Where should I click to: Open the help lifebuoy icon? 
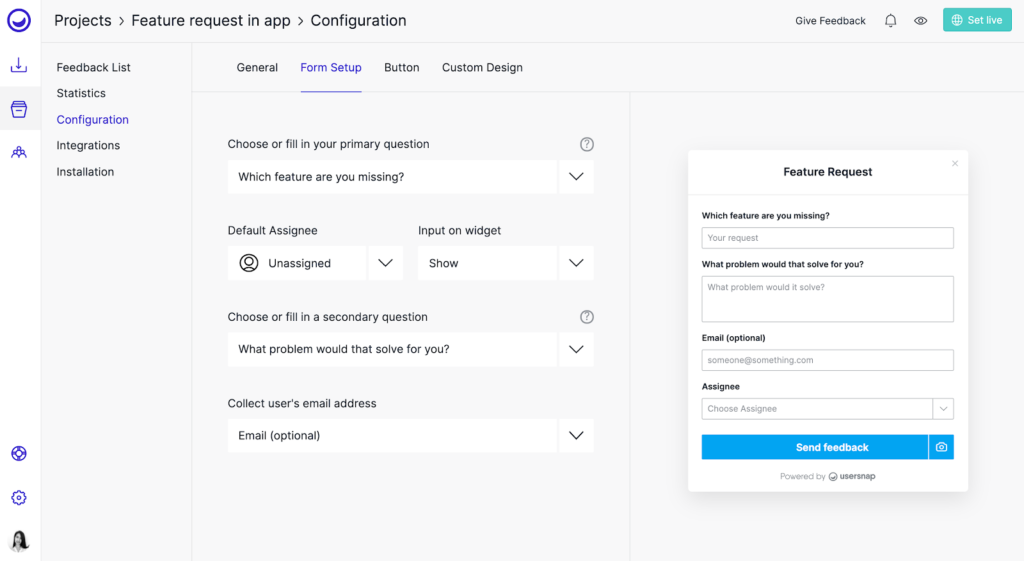(x=19, y=453)
